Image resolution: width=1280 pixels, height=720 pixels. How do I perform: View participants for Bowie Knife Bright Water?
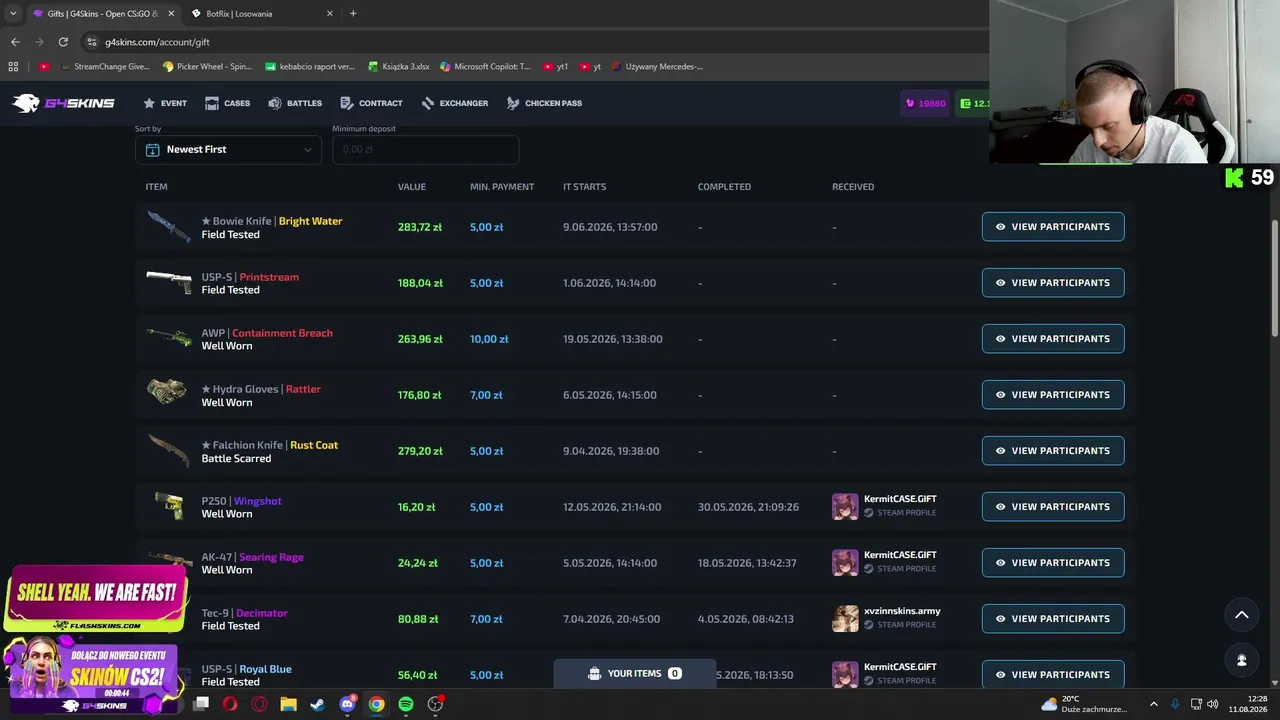(1053, 227)
